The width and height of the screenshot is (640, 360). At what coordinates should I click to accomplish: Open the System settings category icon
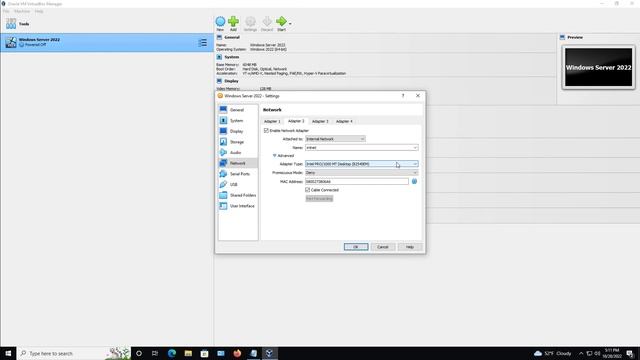click(223, 120)
